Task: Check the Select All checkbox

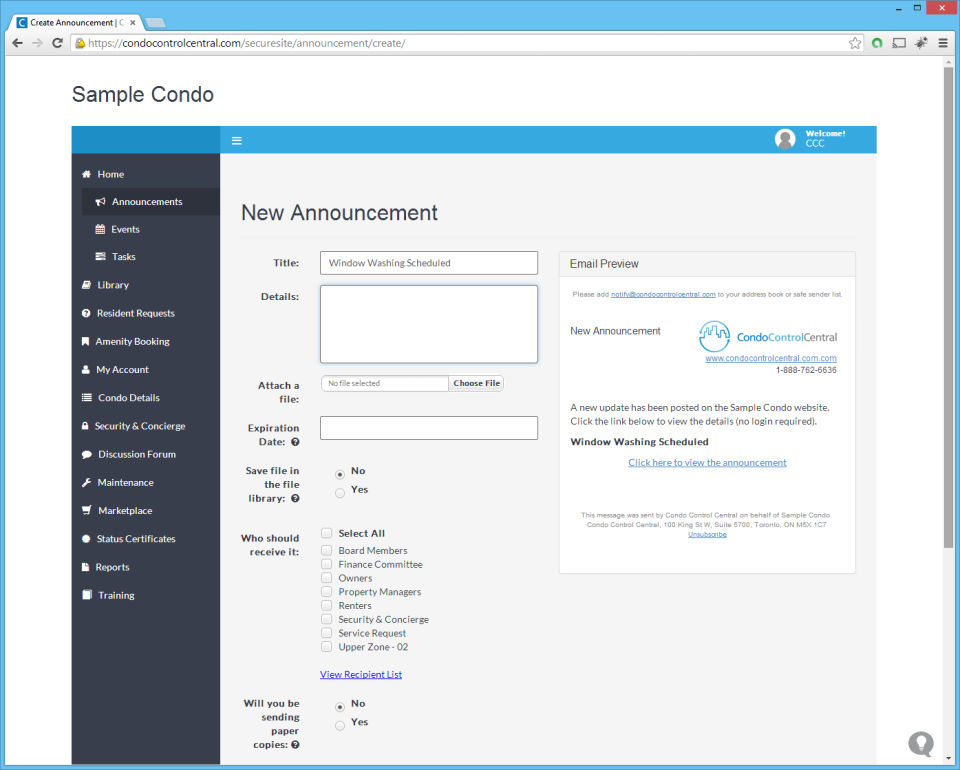Action: point(326,533)
